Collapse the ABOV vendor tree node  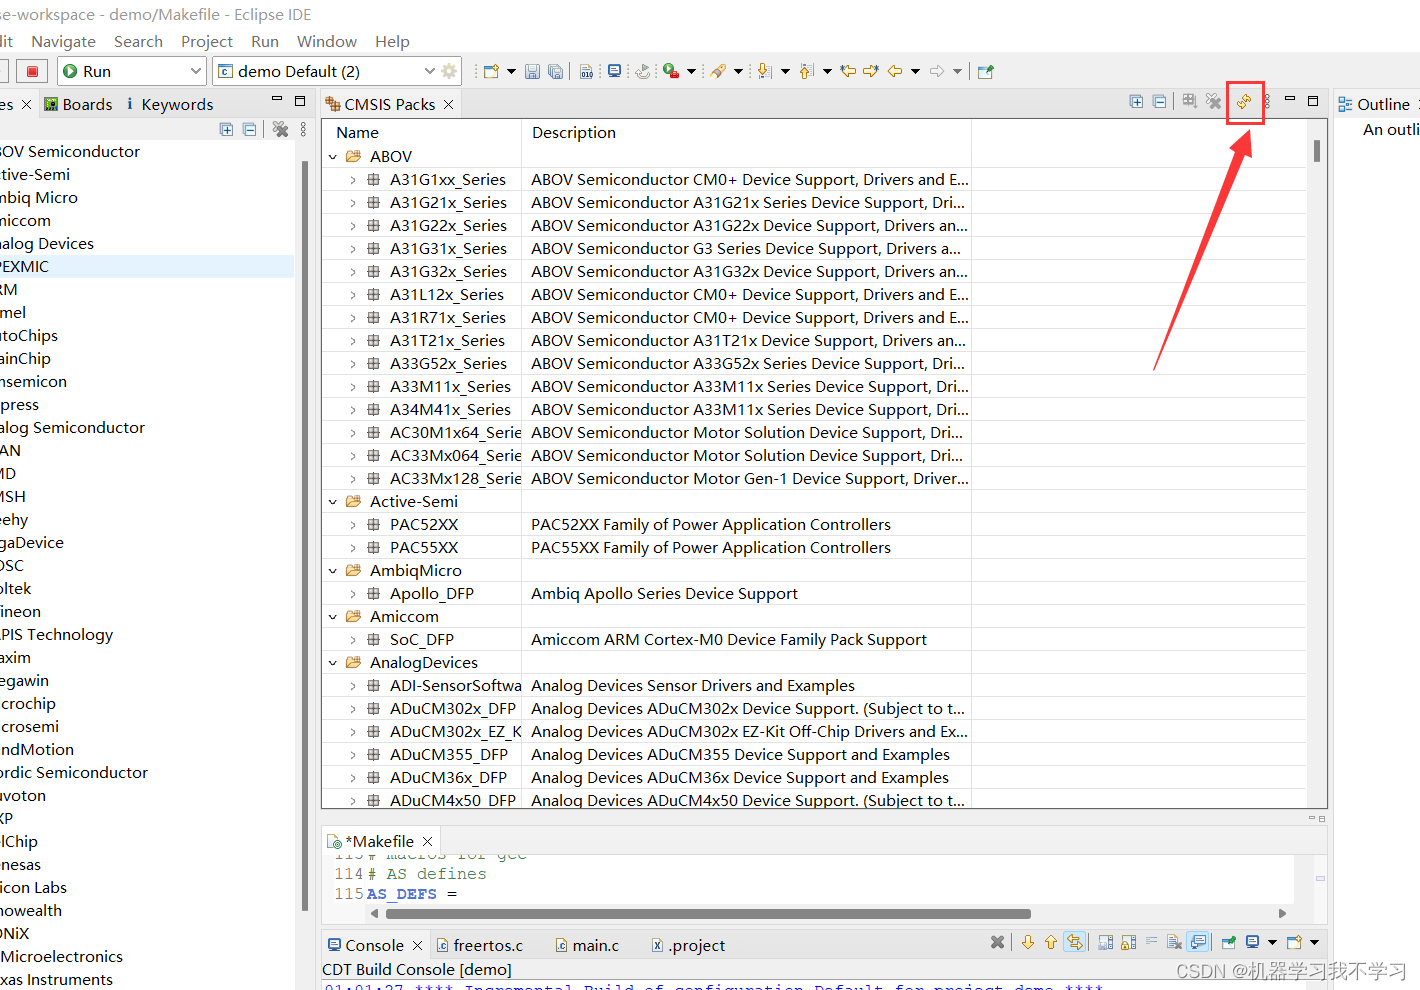(x=333, y=157)
